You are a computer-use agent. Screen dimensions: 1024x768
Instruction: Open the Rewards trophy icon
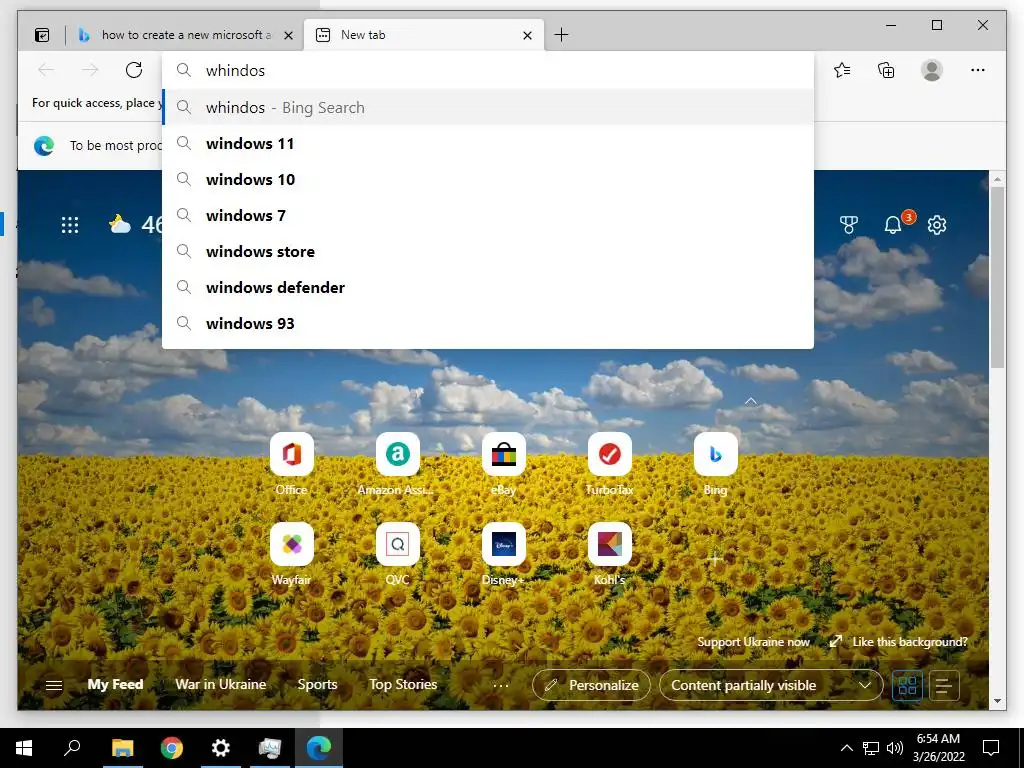[x=848, y=225]
